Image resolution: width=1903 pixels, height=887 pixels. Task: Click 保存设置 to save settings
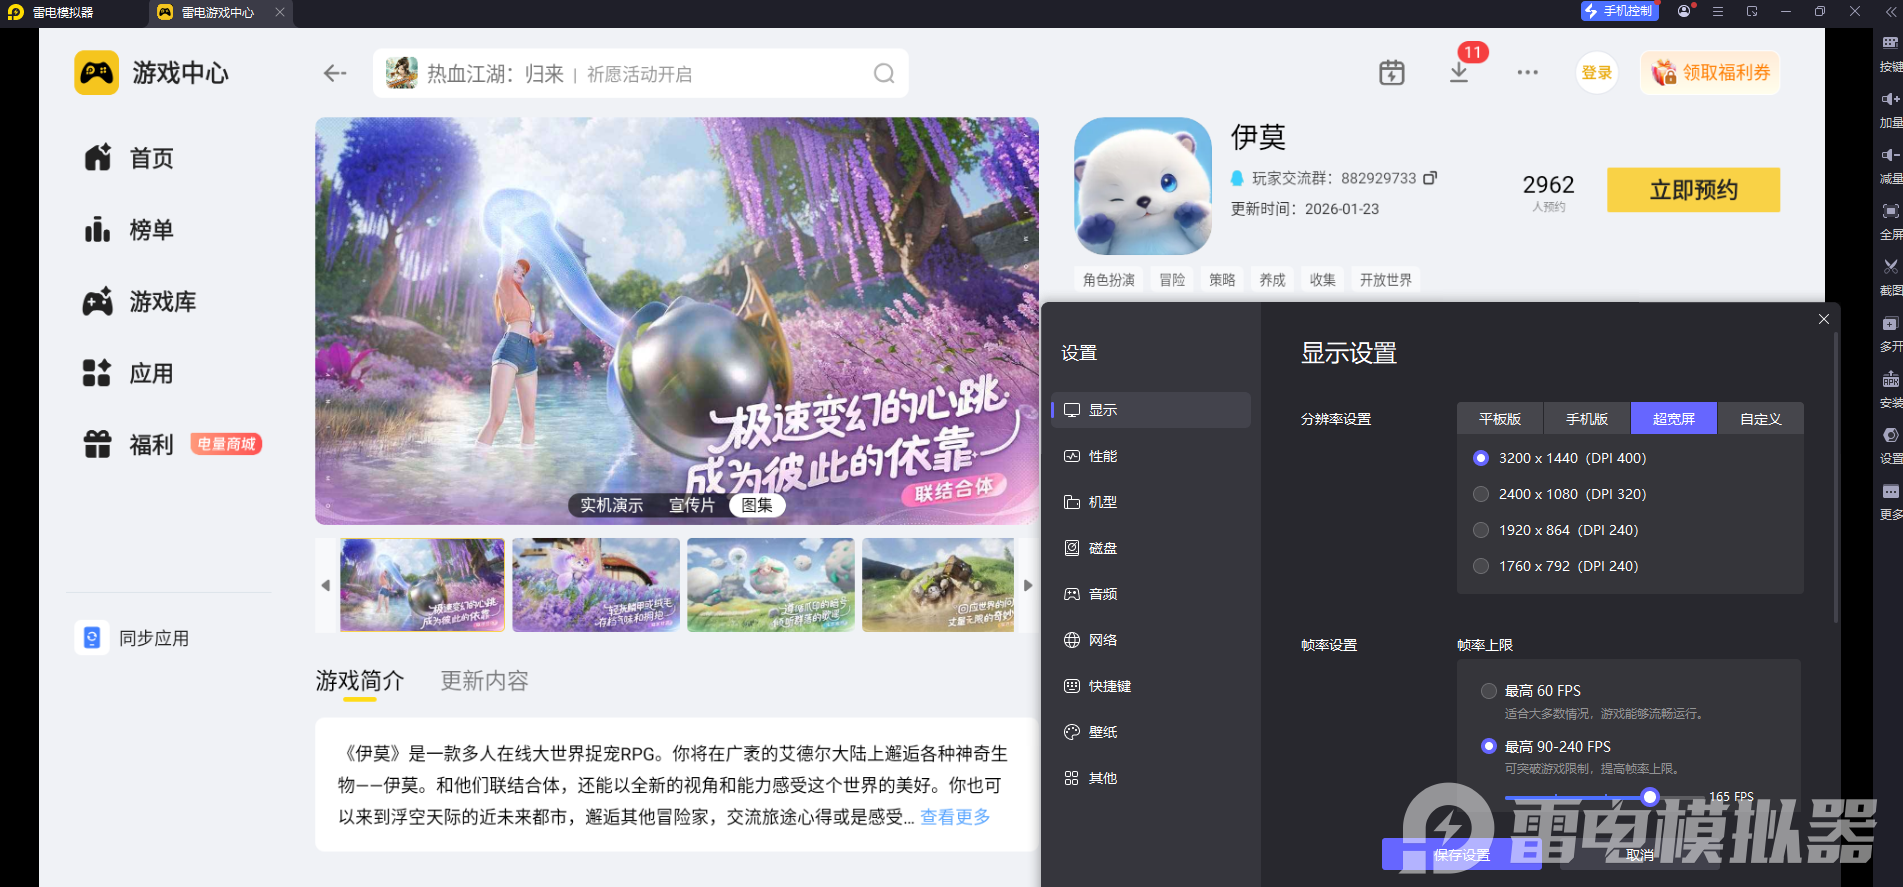pyautogui.click(x=1461, y=855)
